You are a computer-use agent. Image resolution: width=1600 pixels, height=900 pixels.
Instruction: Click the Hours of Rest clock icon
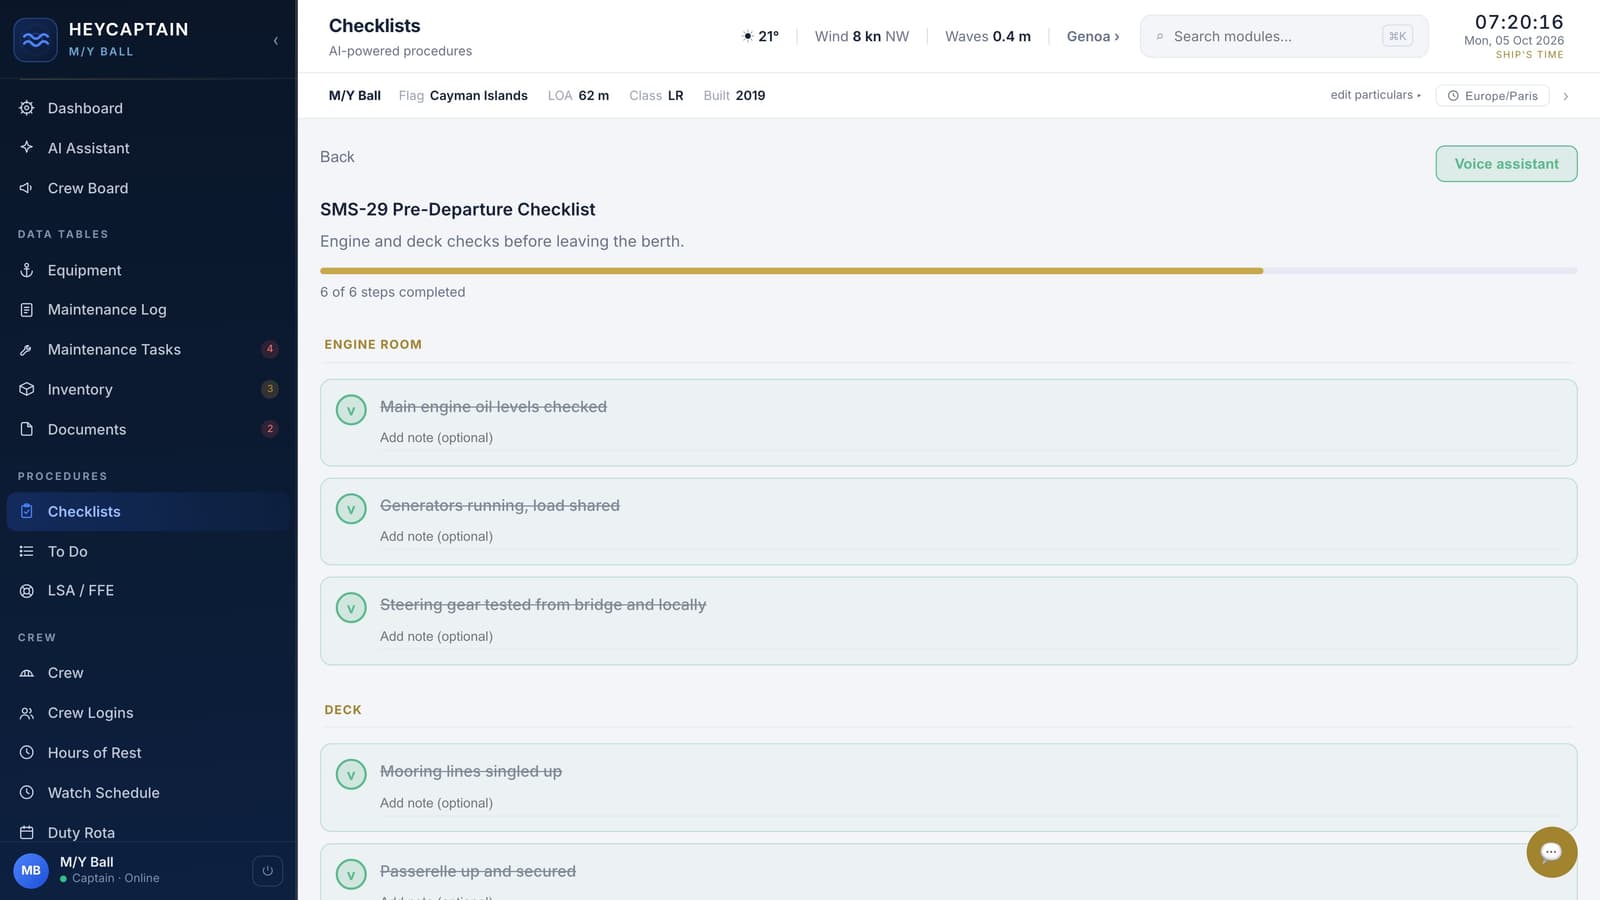(x=27, y=753)
